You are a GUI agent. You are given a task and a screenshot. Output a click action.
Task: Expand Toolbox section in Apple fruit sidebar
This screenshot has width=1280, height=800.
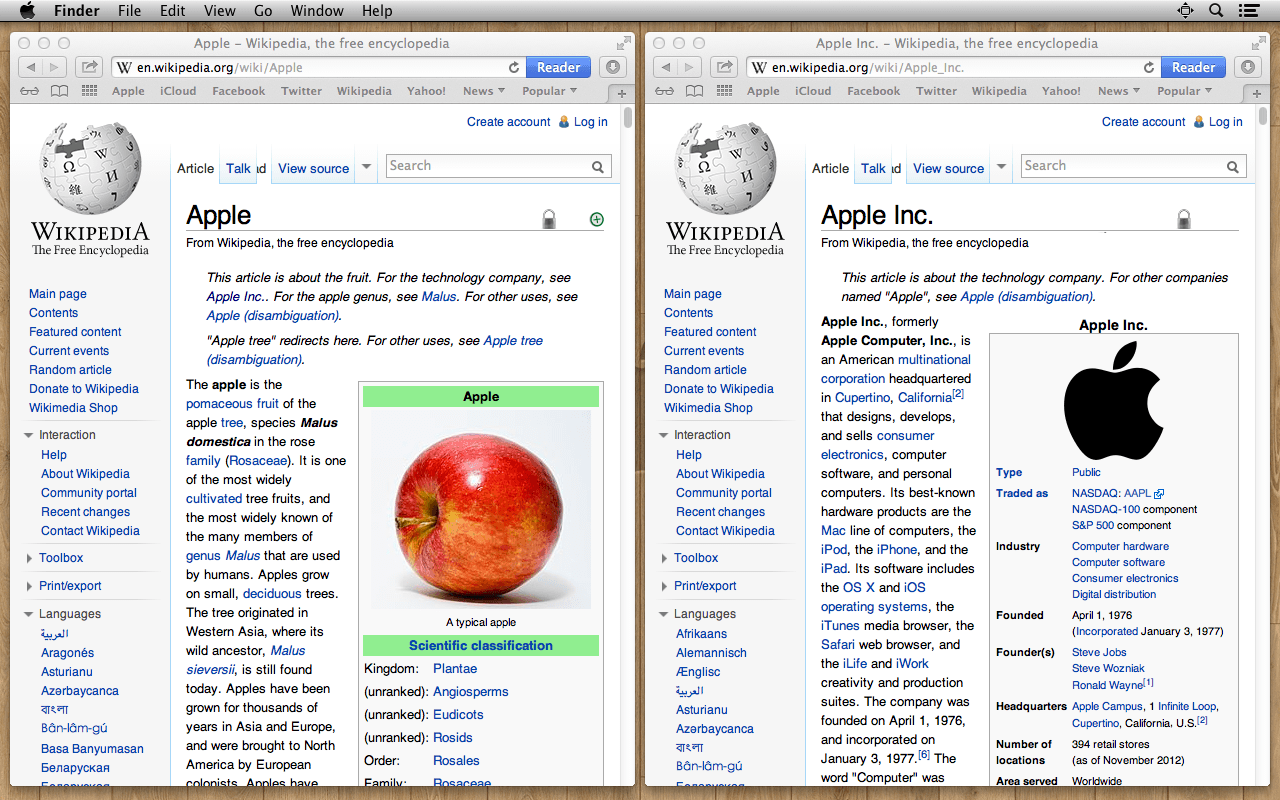[61, 558]
